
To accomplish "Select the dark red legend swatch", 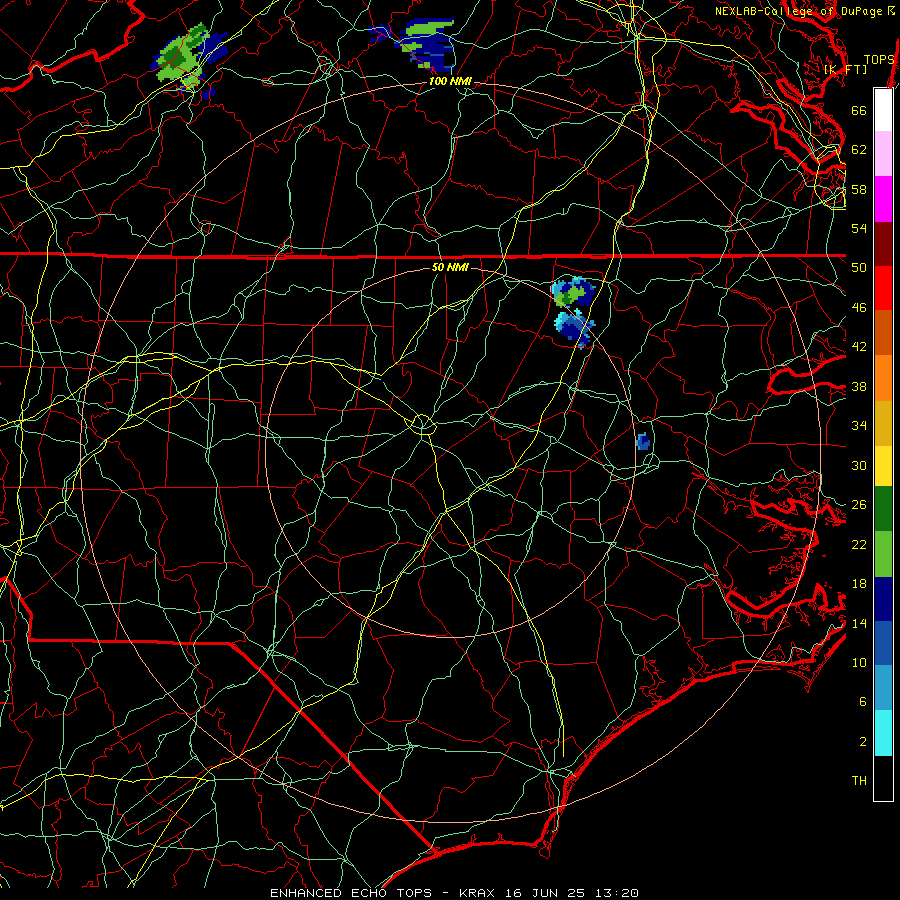I will (x=883, y=243).
